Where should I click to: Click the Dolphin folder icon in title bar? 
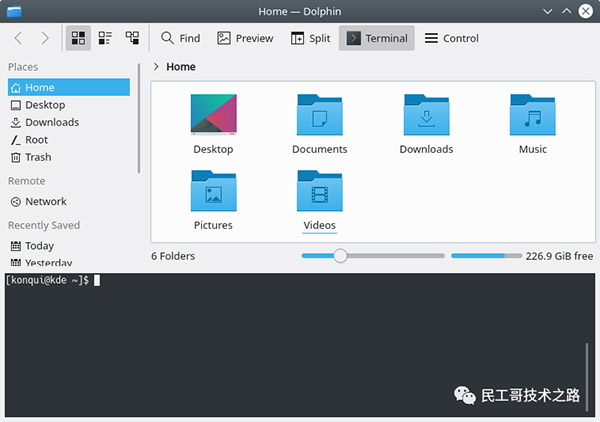point(14,11)
